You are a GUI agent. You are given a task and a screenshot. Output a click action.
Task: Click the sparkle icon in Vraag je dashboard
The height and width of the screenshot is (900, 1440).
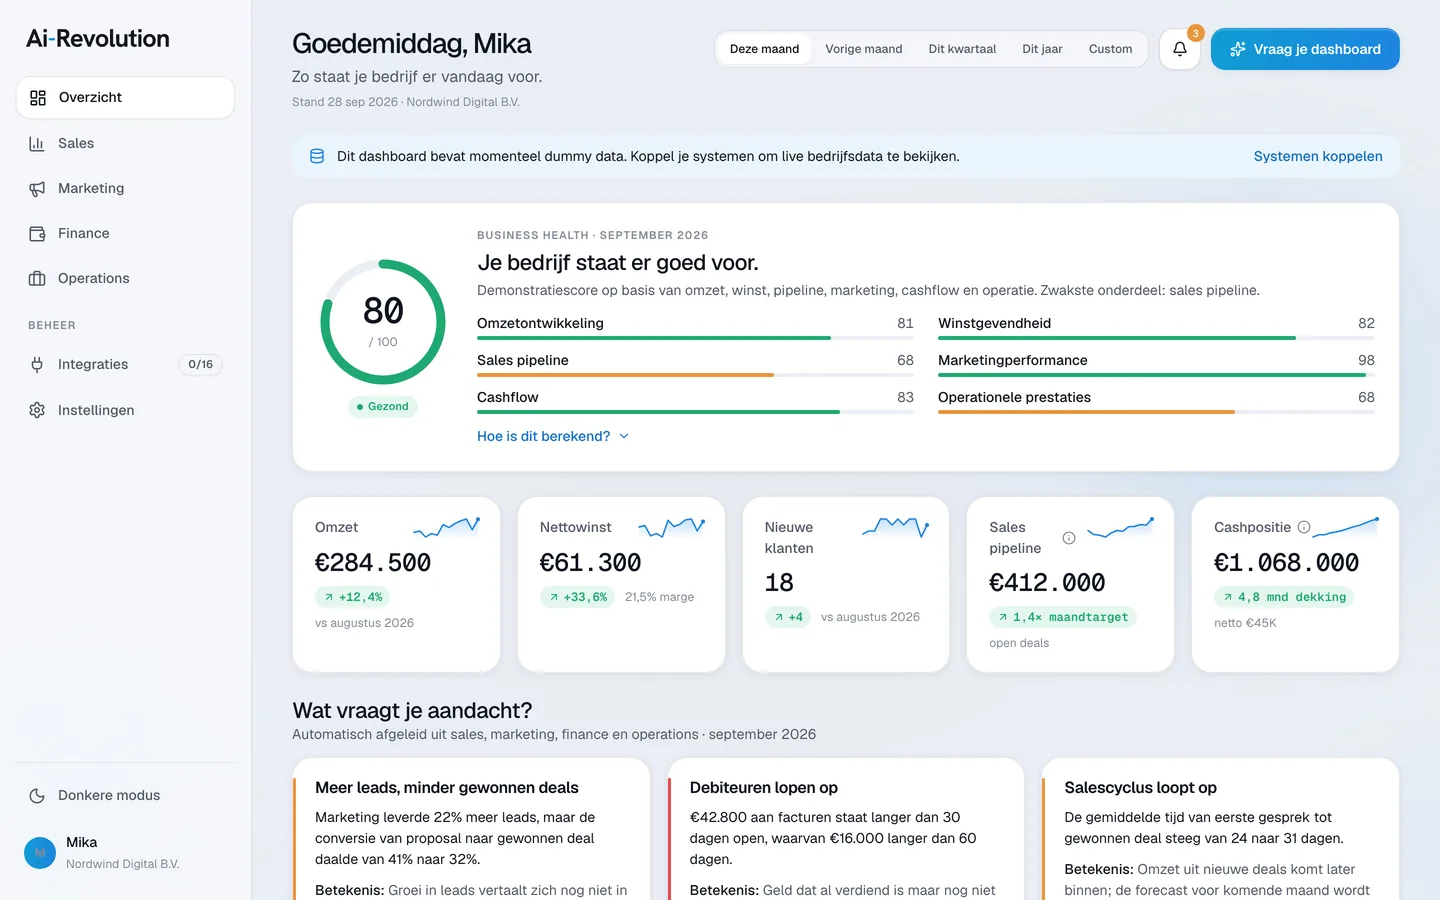(x=1238, y=49)
